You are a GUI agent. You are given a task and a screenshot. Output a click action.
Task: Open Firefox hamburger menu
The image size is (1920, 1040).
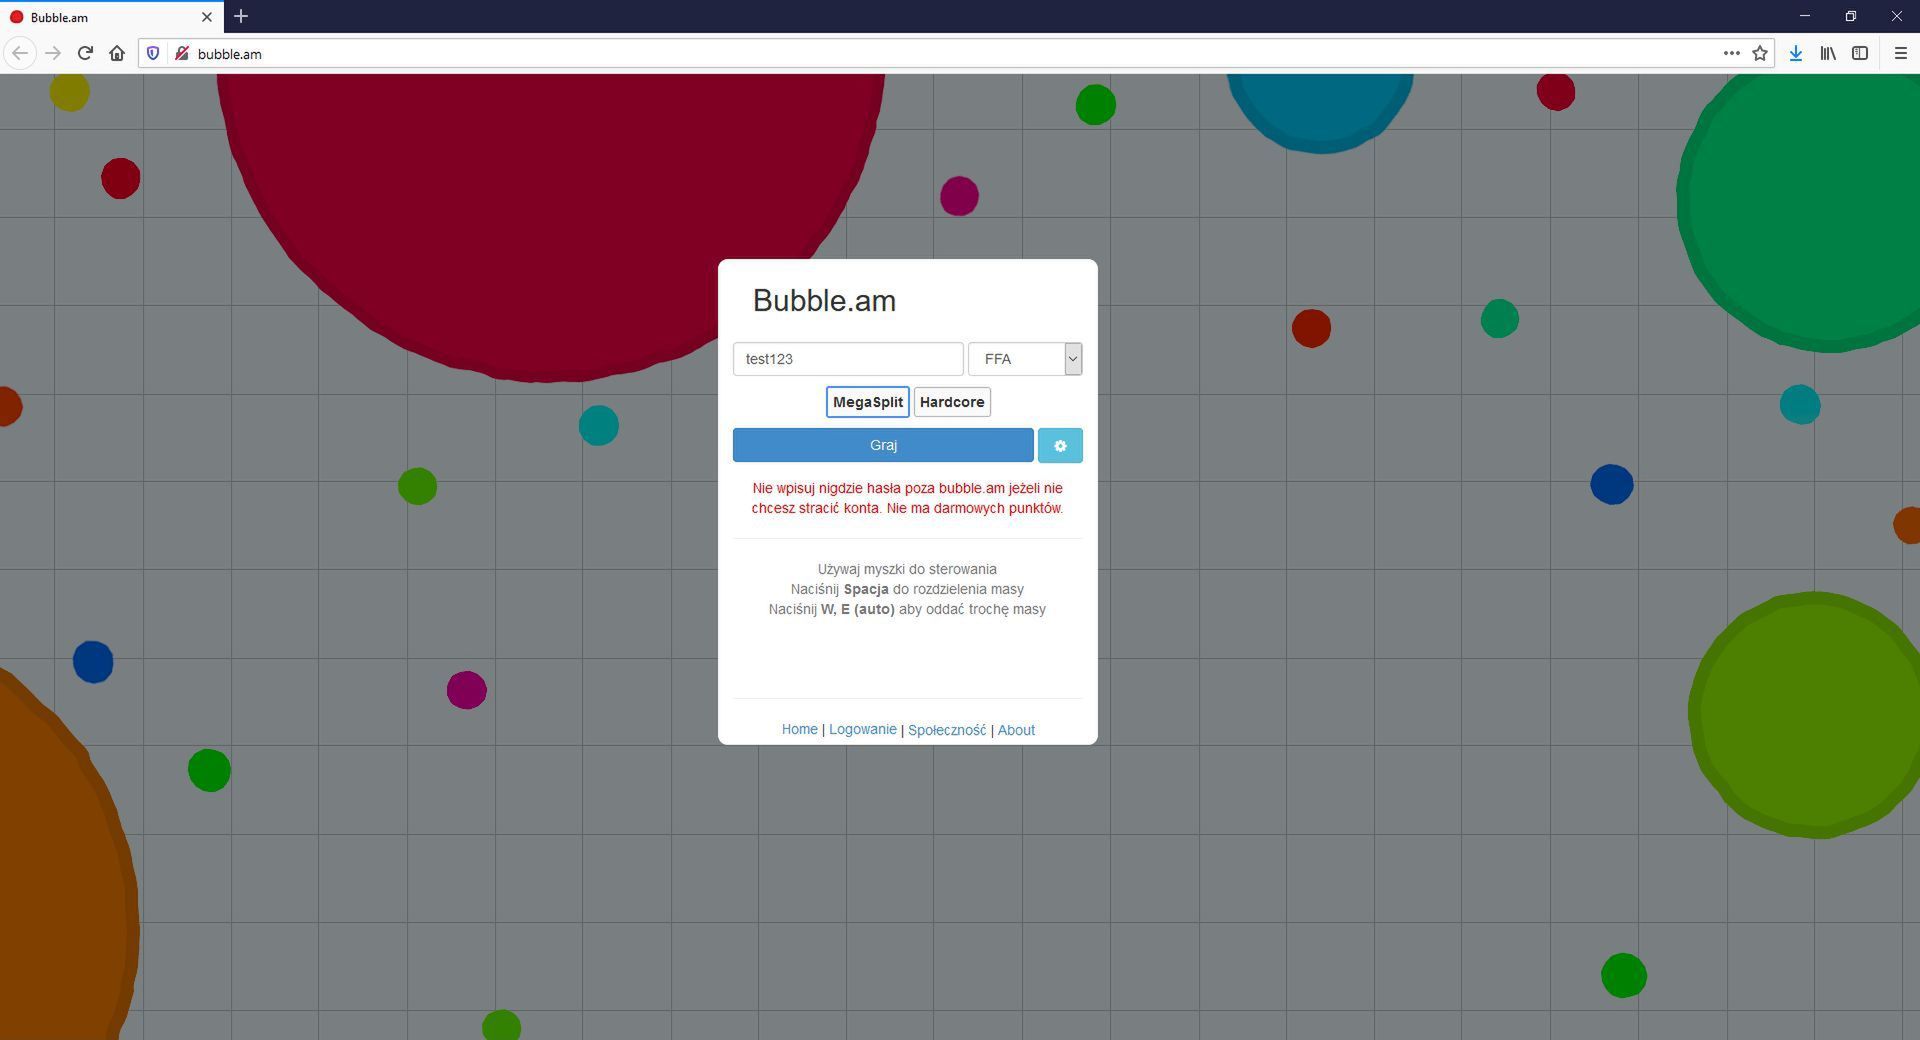click(x=1901, y=54)
